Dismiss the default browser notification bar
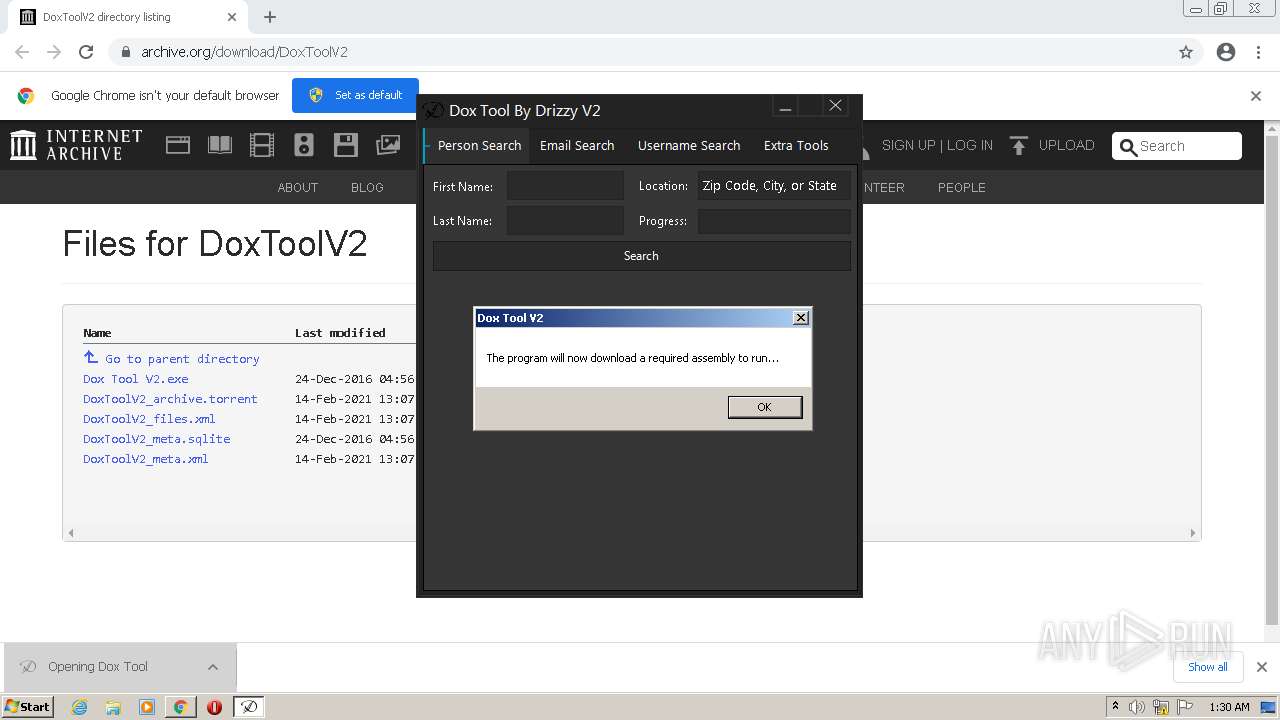 tap(1256, 96)
